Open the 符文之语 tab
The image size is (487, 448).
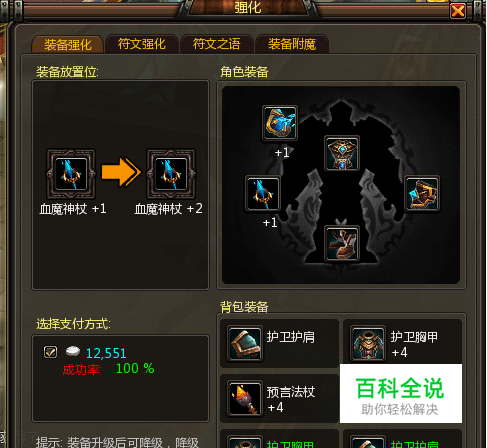(217, 44)
